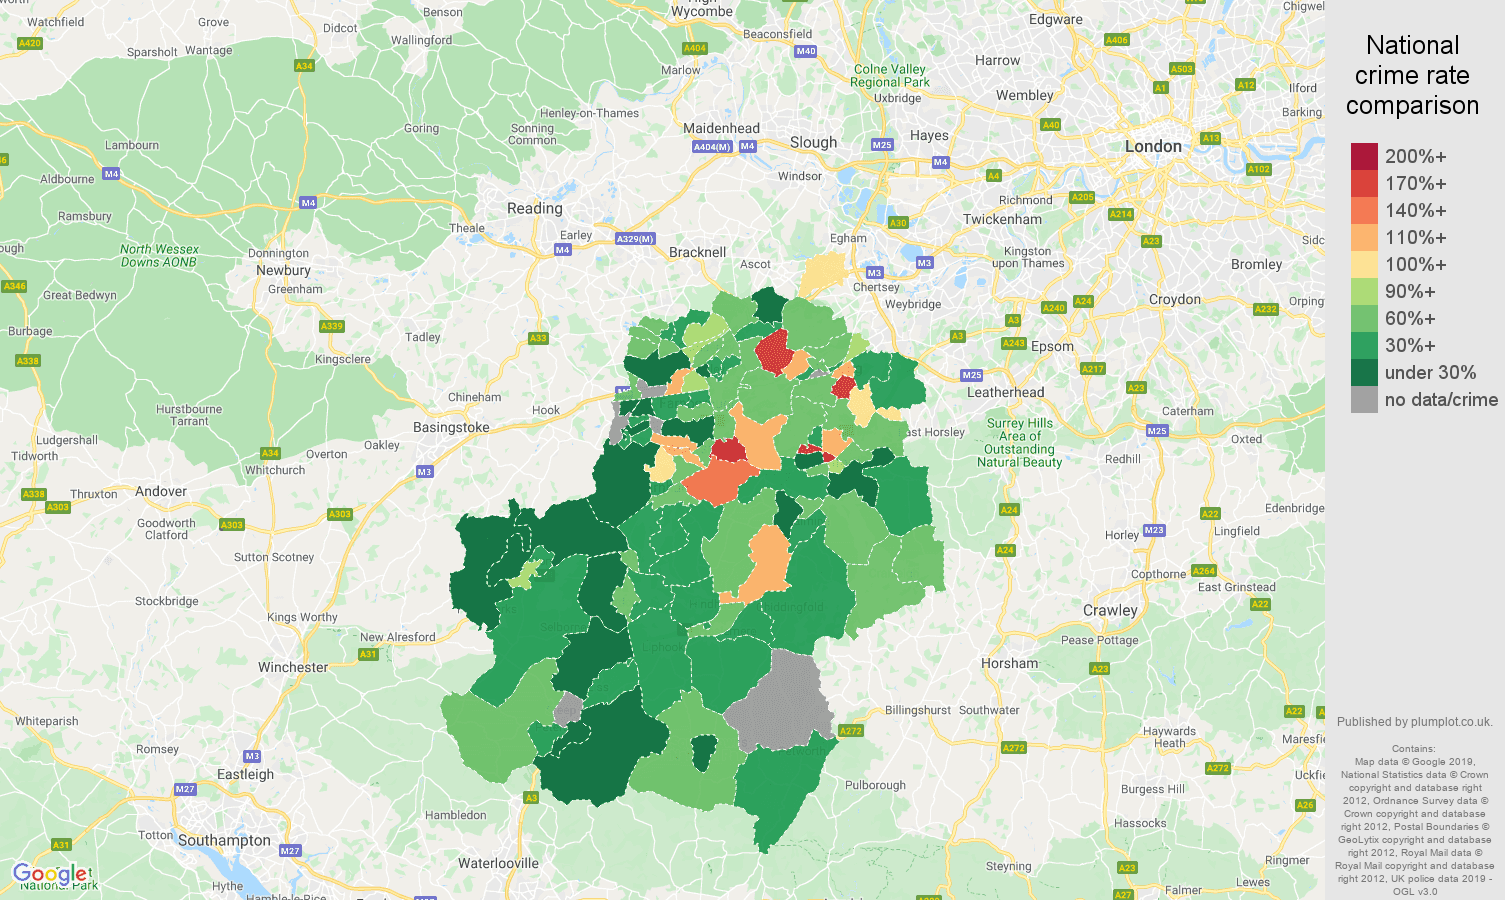
Task: Click the Winchester label on the map
Action: pos(293,667)
